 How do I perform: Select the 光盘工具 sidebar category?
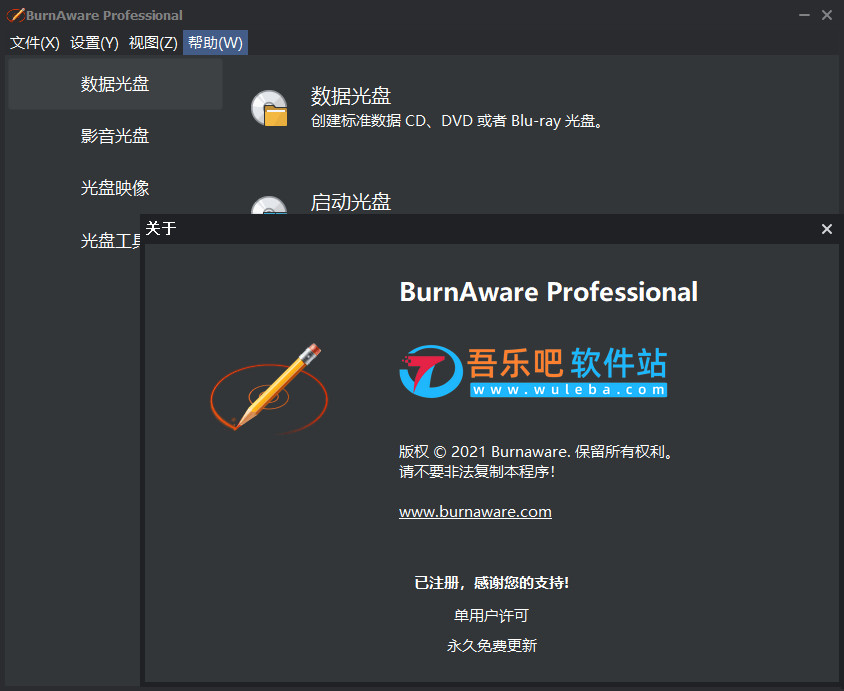(x=111, y=240)
